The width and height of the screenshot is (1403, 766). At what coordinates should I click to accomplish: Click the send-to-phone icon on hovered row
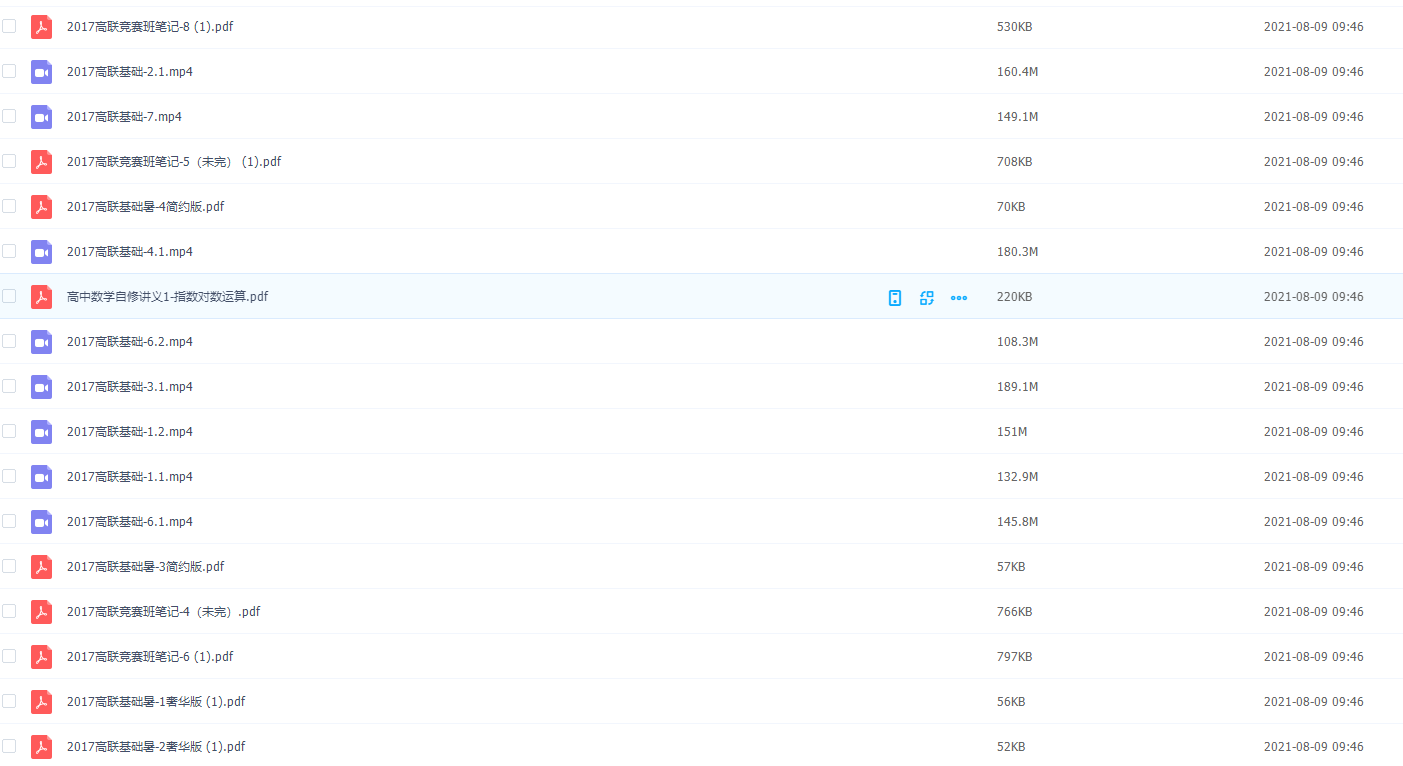point(895,297)
